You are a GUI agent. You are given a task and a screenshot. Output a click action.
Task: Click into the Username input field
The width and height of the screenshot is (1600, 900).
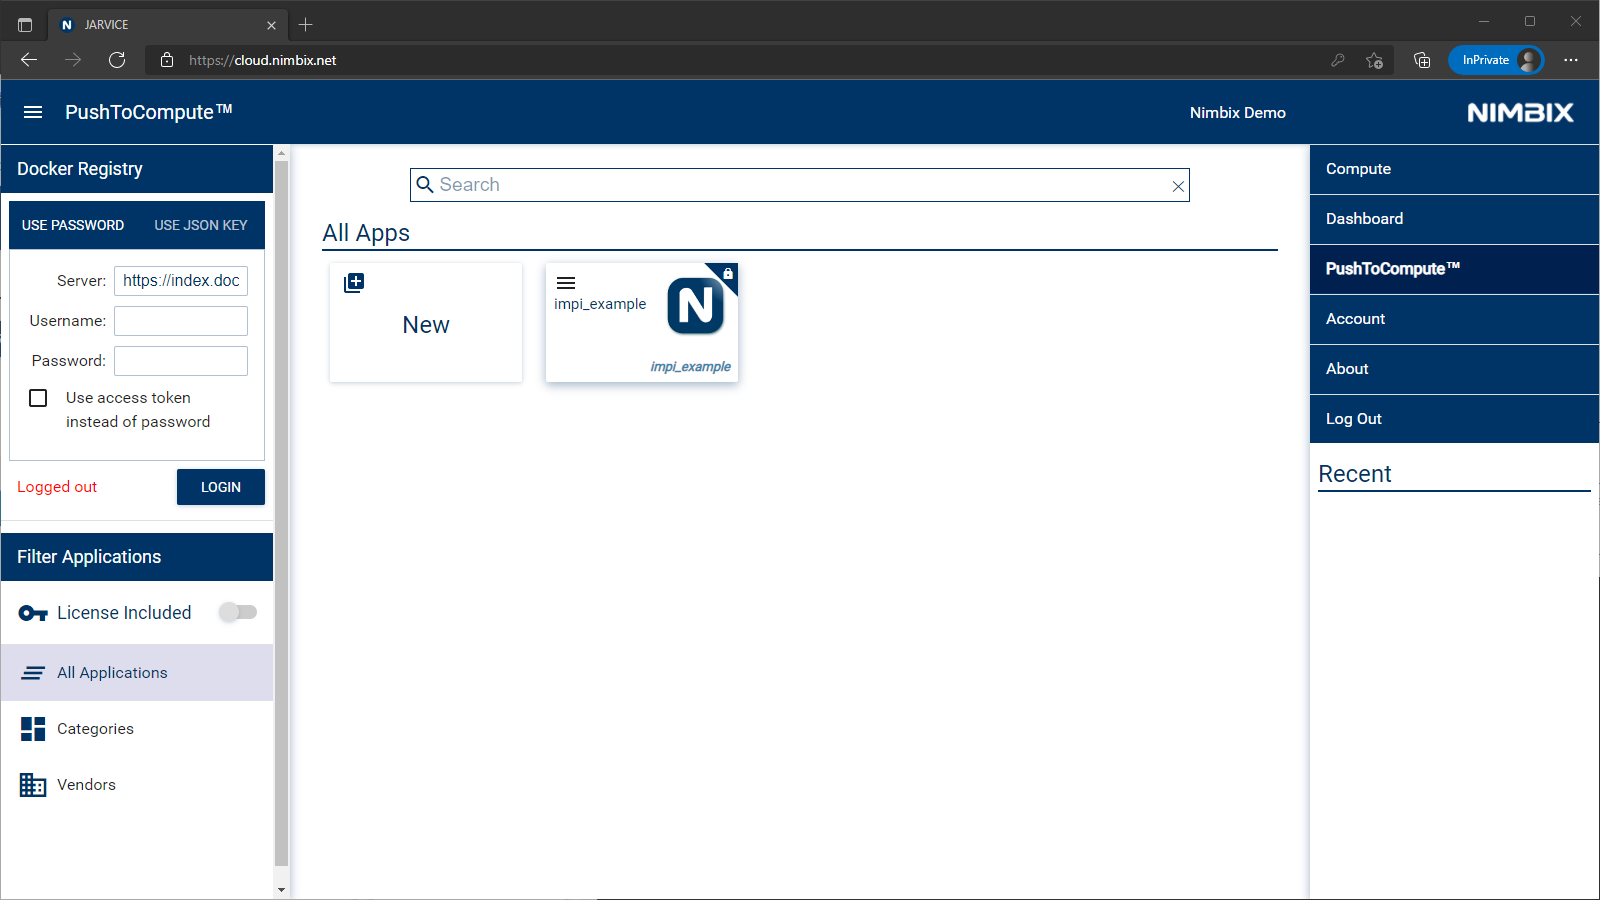[x=181, y=321]
